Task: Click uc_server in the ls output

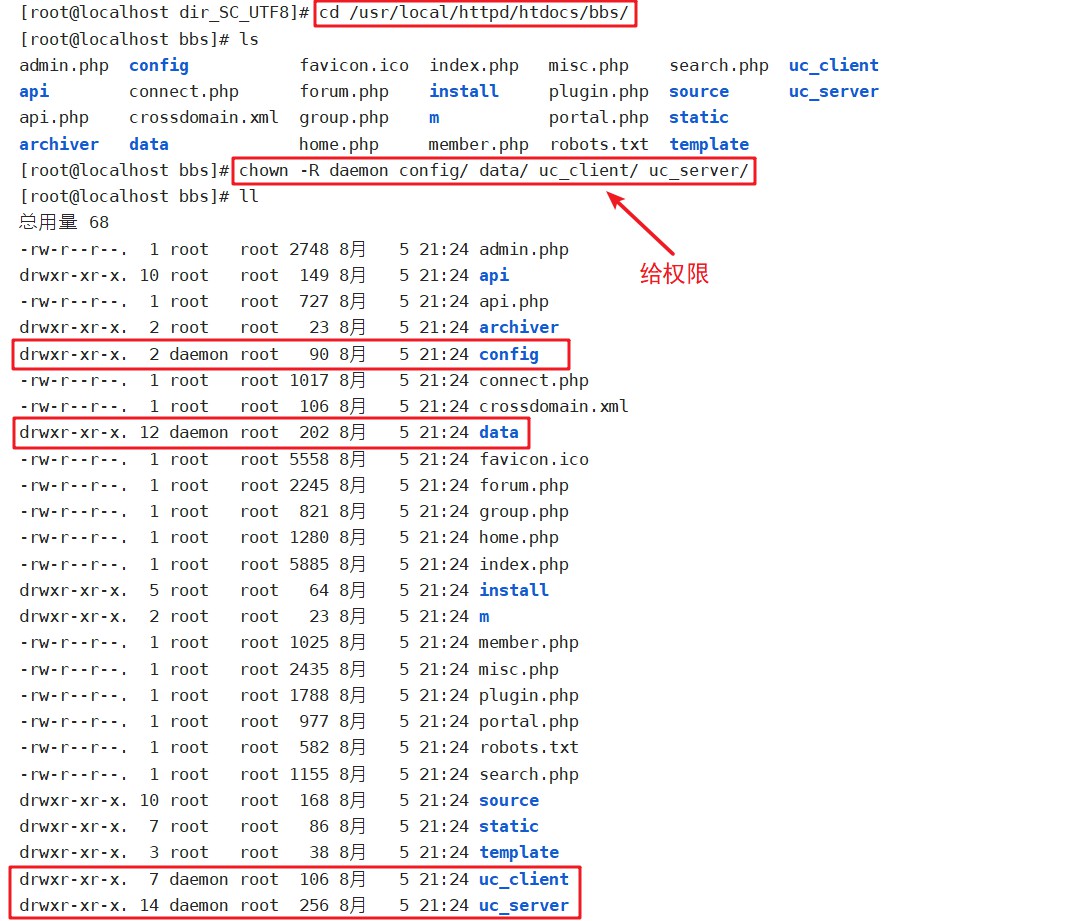Action: coord(833,92)
